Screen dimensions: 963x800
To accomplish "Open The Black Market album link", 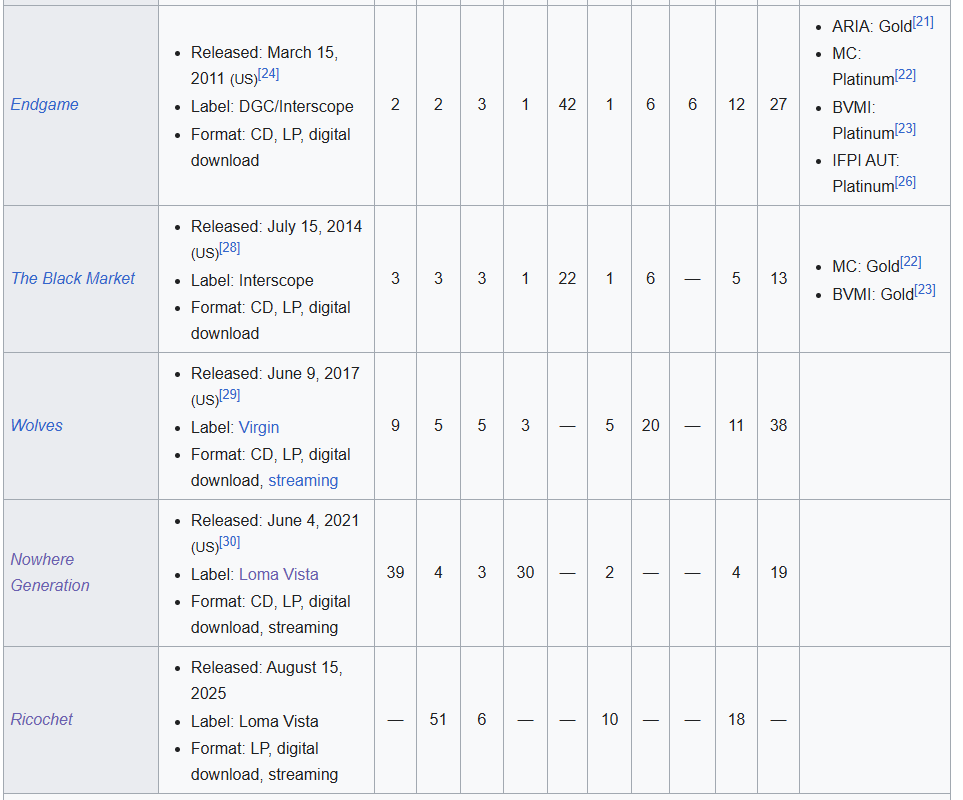I will coord(72,278).
